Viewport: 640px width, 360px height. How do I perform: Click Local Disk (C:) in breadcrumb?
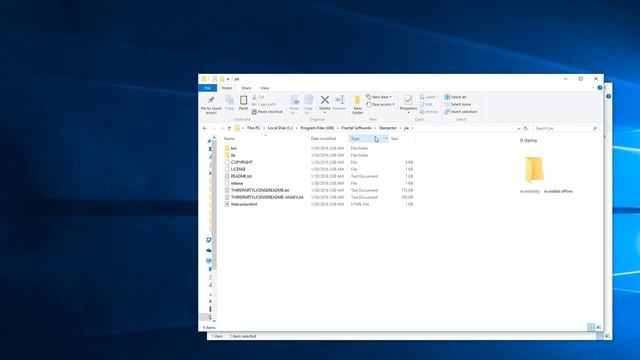coord(280,128)
